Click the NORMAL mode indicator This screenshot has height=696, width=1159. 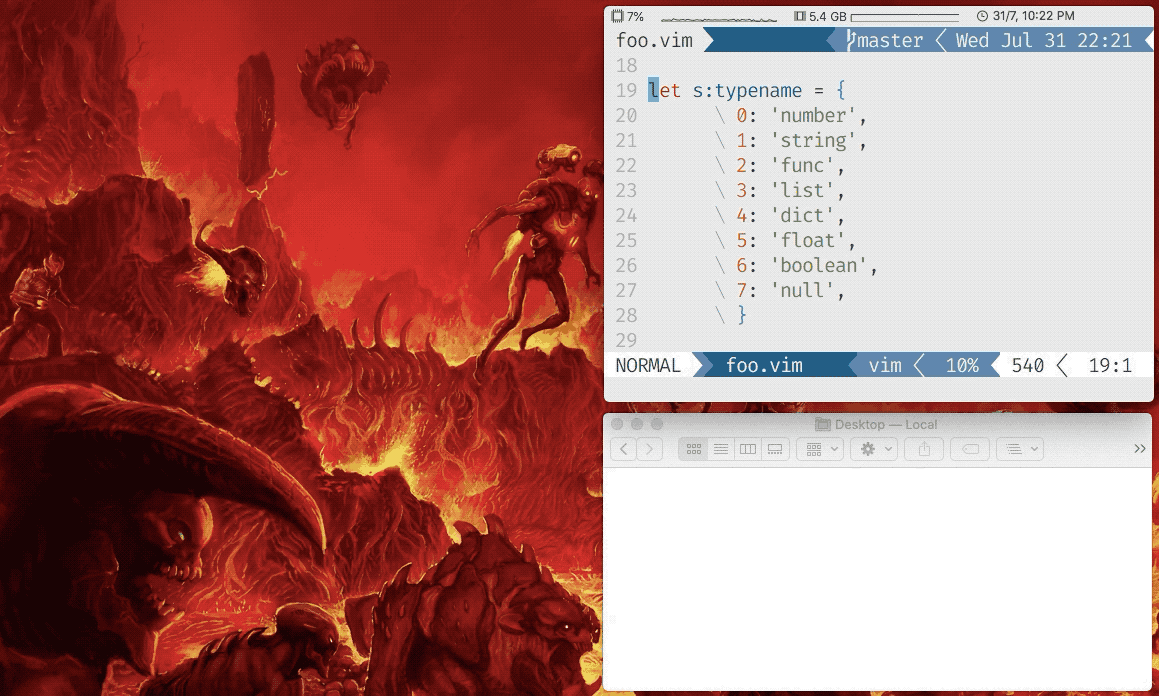tap(648, 365)
